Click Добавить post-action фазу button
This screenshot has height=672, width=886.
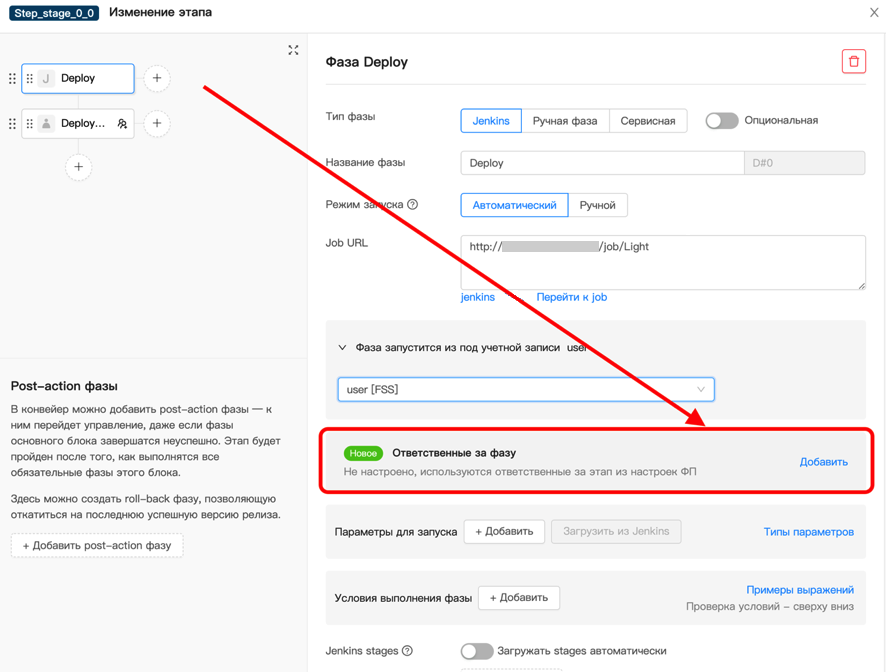click(x=97, y=545)
